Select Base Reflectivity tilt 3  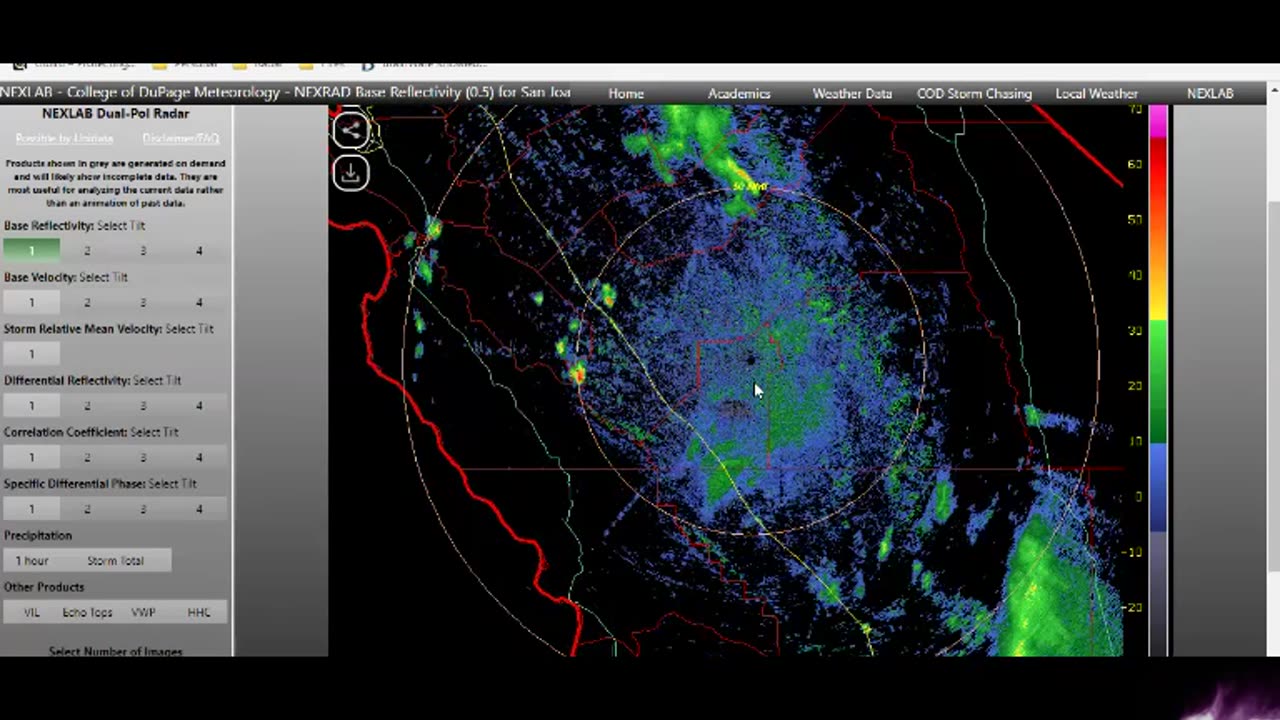(143, 250)
